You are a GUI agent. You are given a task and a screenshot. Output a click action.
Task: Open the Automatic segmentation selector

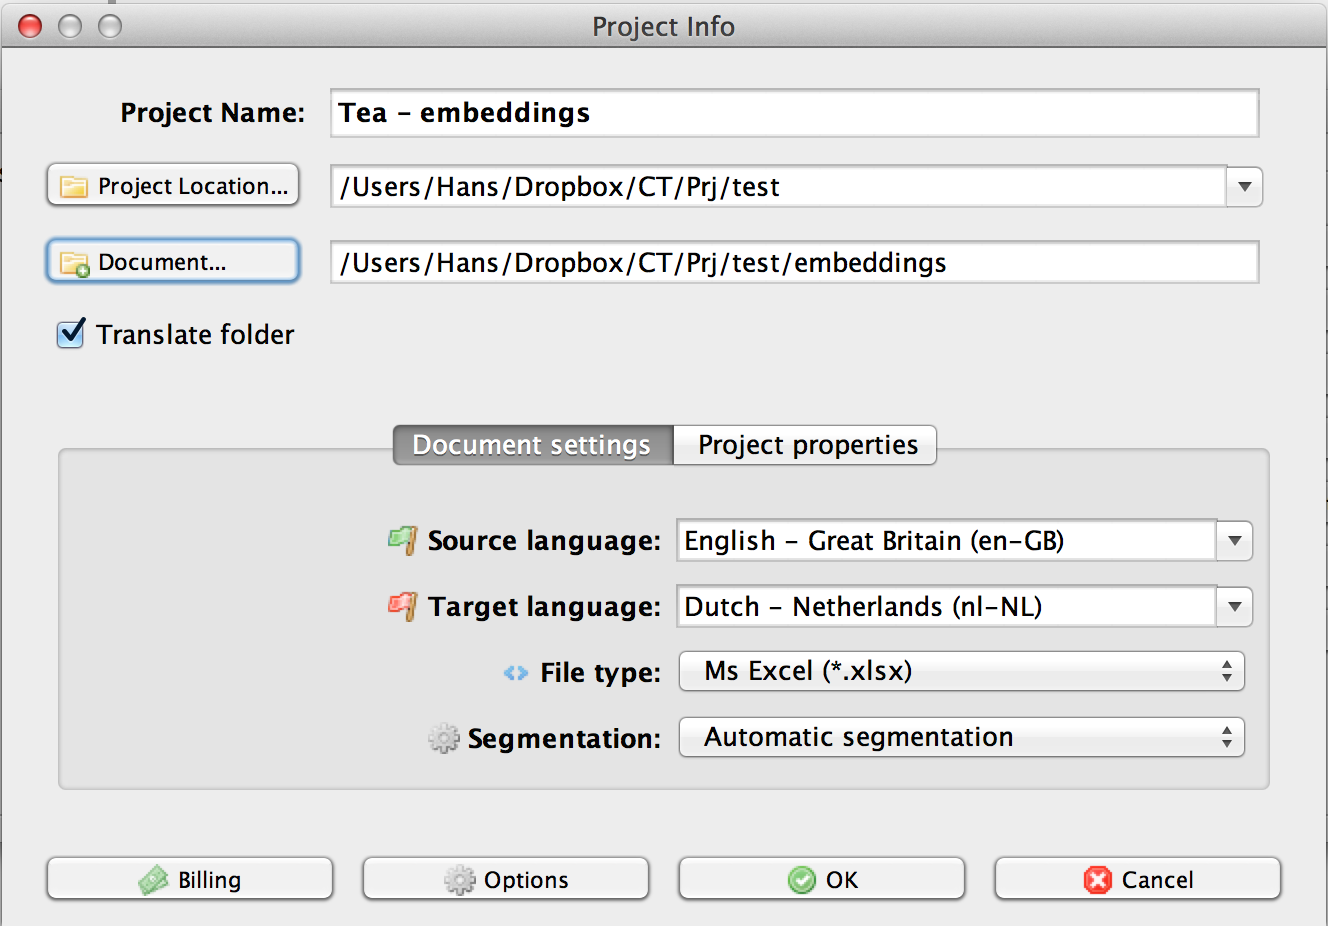click(961, 737)
